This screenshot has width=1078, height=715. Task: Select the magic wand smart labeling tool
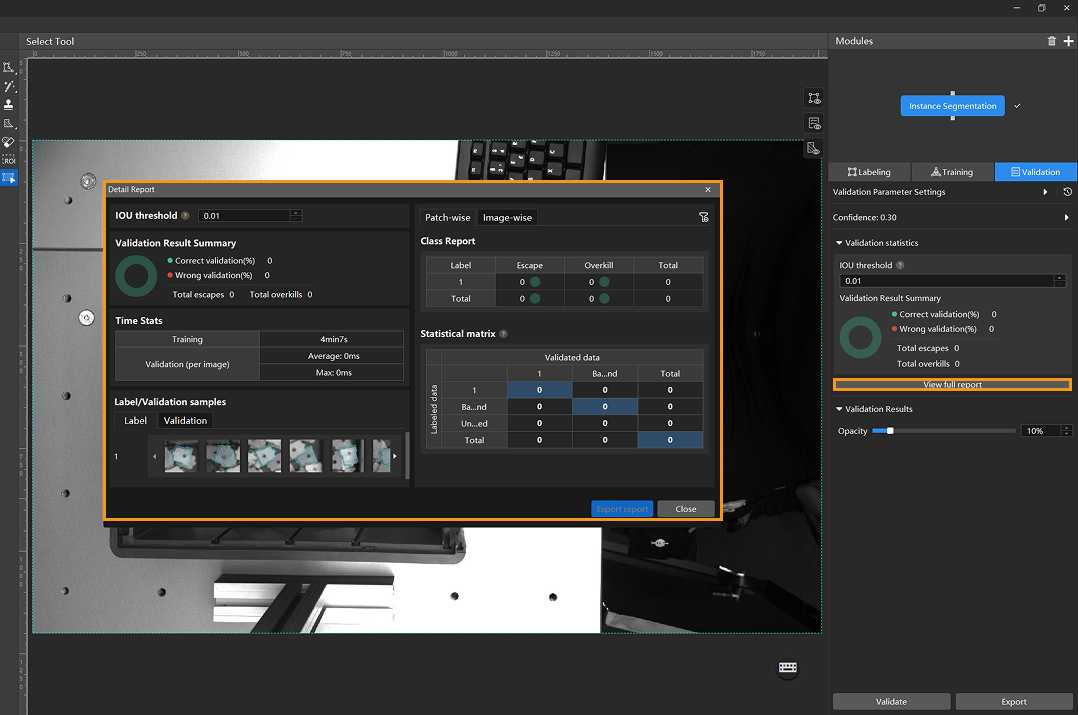[x=8, y=87]
